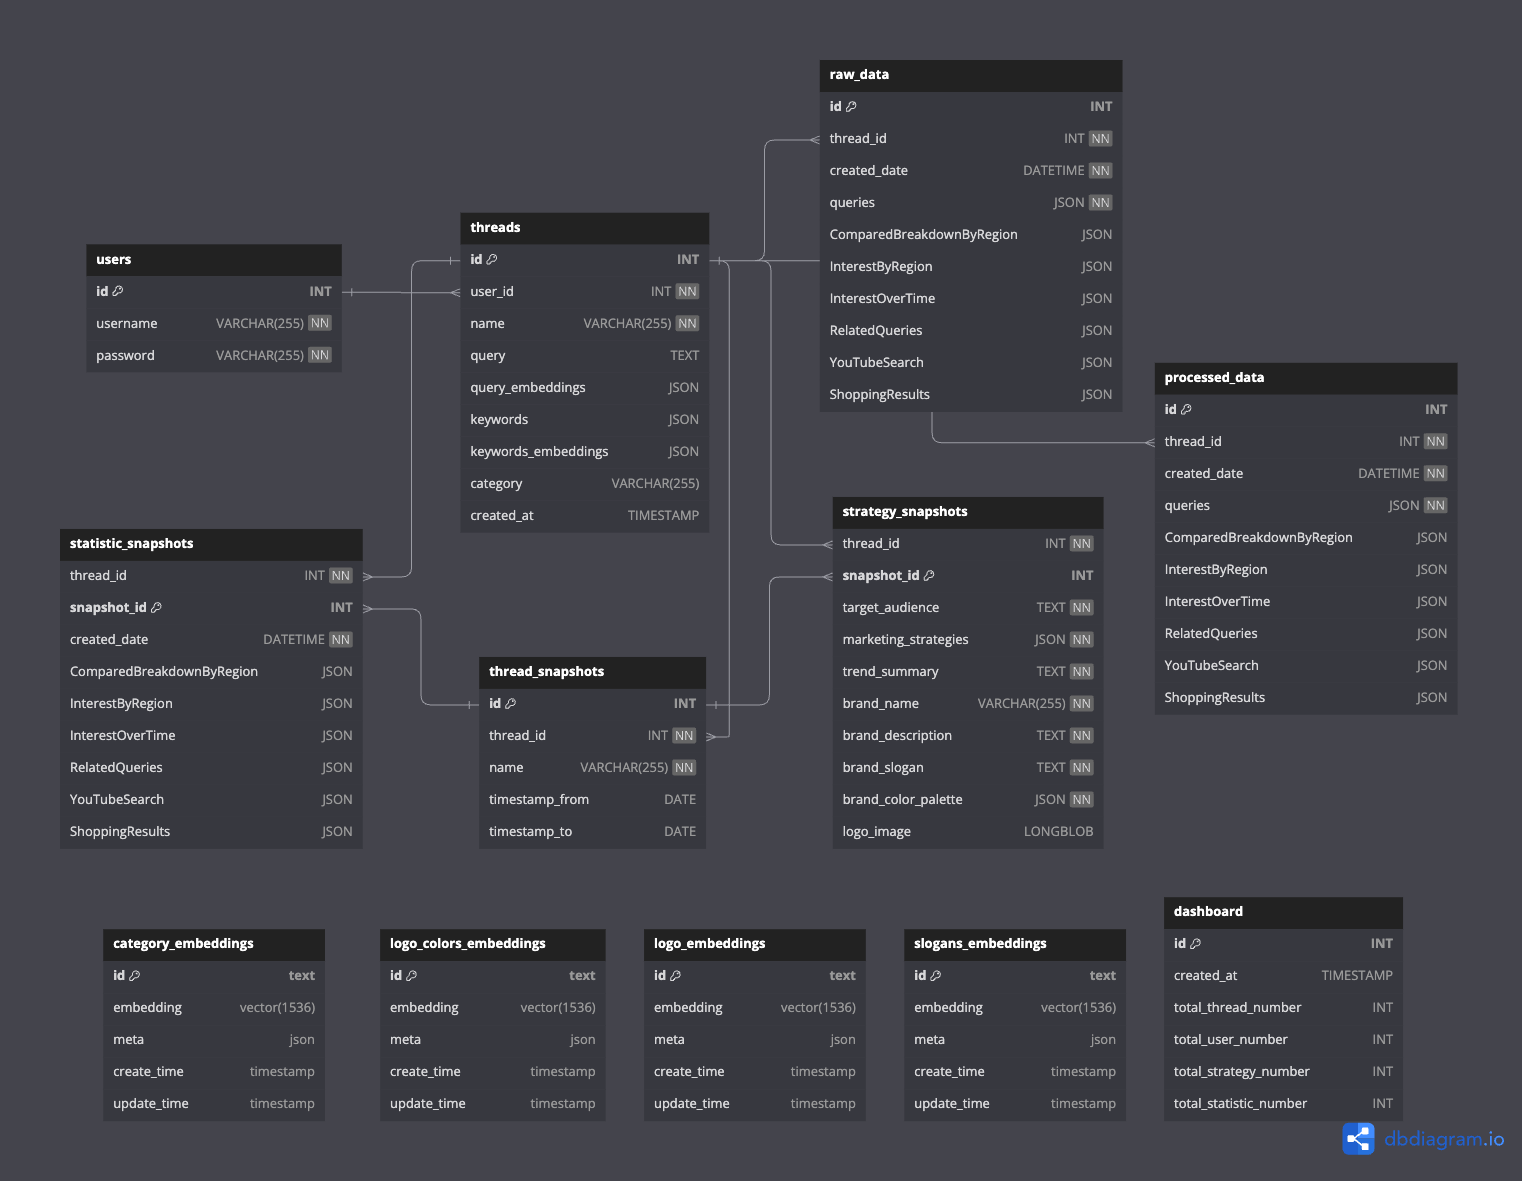
Task: Click timestamp_to row in thread_snapshots
Action: tap(593, 832)
